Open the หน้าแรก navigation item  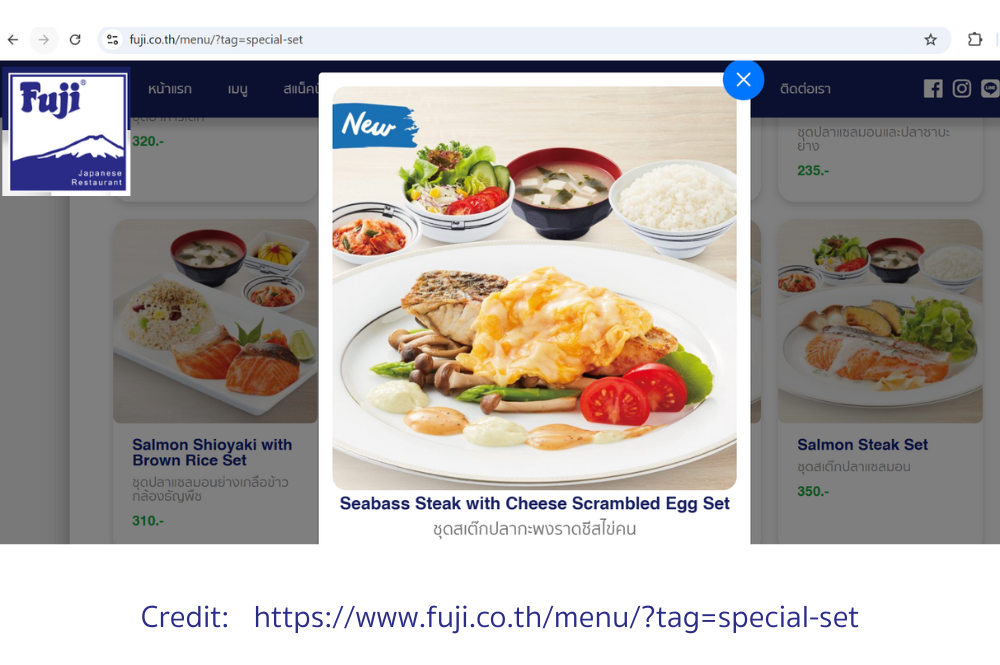pos(170,89)
